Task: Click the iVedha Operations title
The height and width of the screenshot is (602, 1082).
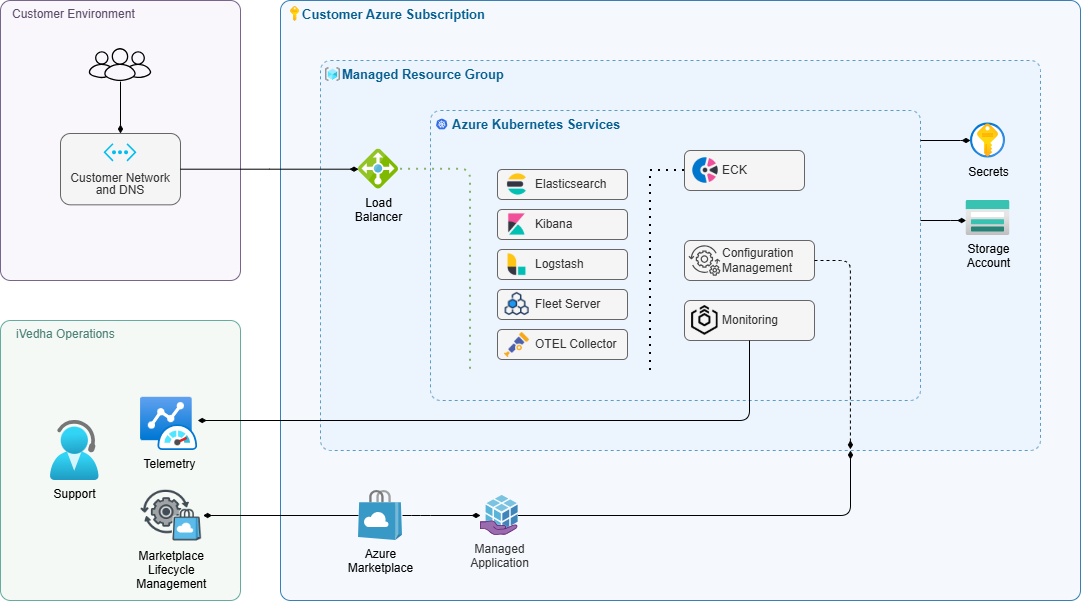Action: 65,334
